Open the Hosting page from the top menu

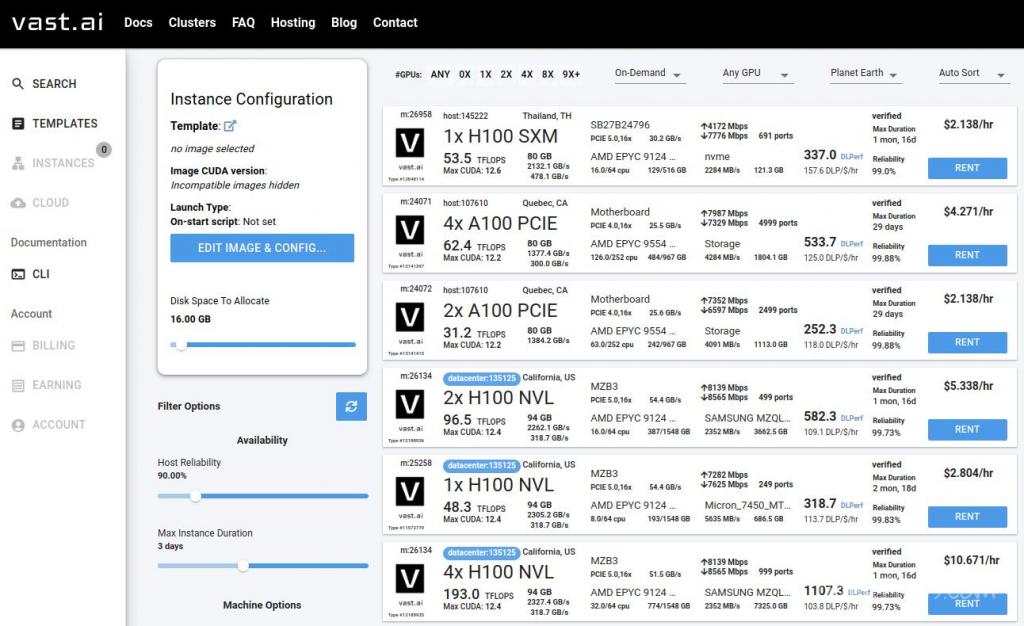coord(292,22)
